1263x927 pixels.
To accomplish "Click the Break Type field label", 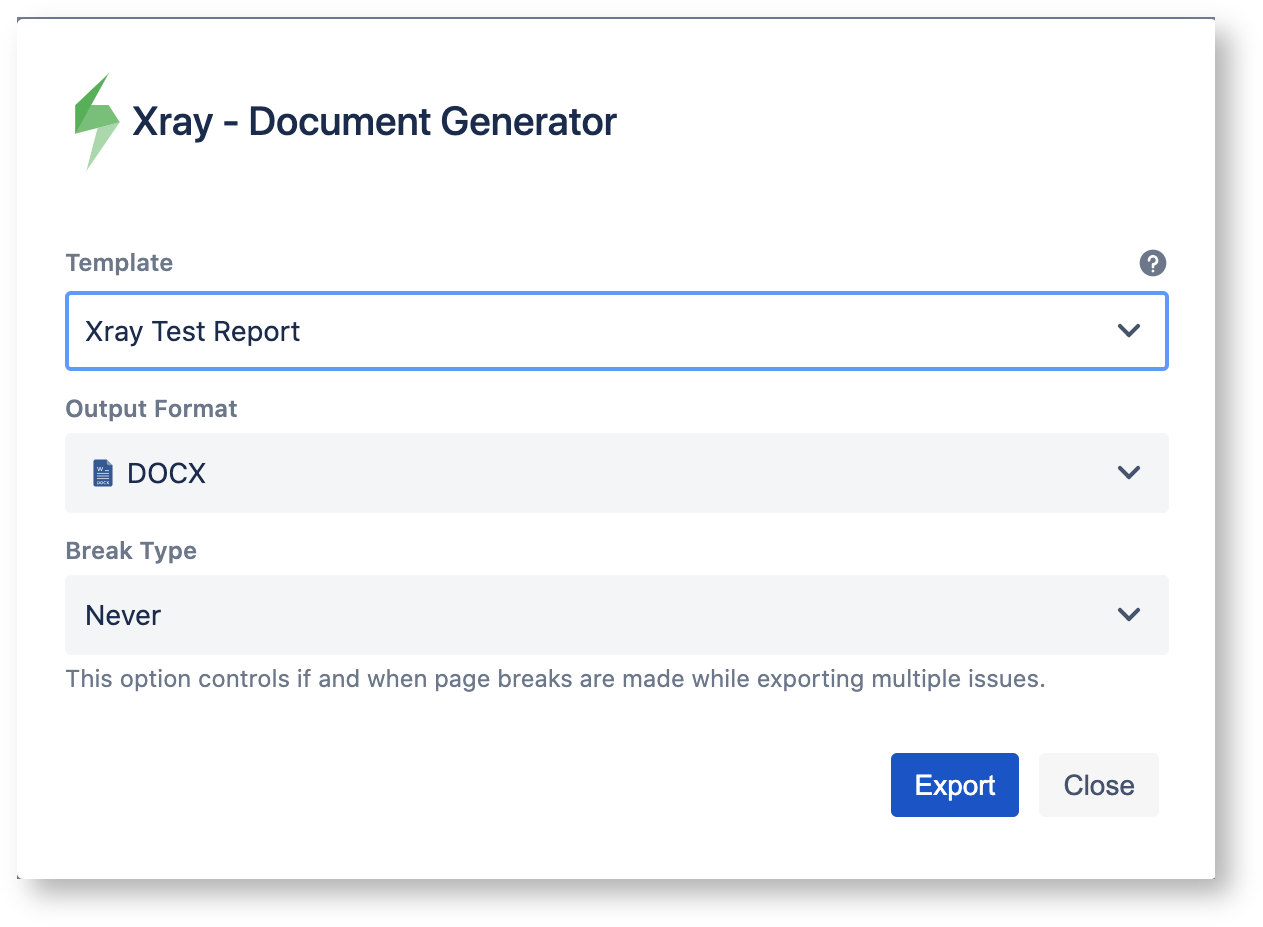I will tap(131, 551).
